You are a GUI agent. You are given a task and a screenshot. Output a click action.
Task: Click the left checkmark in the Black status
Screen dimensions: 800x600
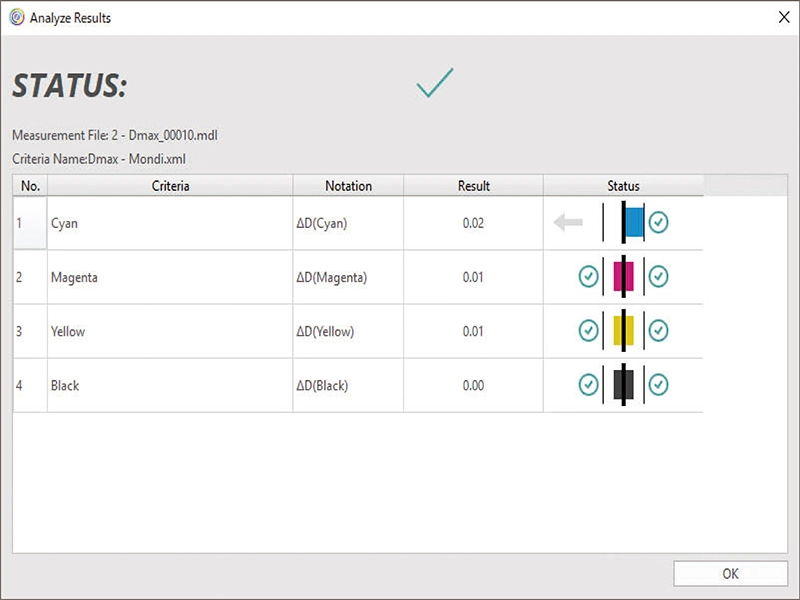point(590,386)
